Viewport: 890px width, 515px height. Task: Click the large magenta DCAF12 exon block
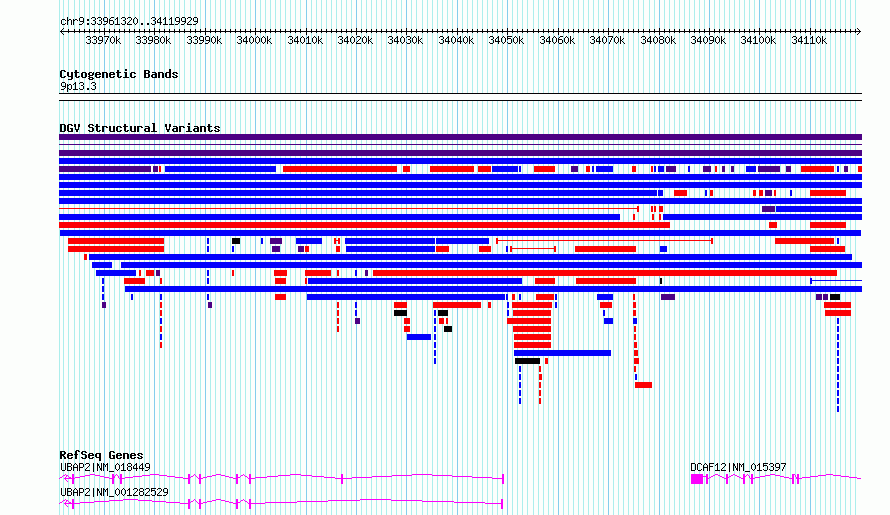coord(697,479)
